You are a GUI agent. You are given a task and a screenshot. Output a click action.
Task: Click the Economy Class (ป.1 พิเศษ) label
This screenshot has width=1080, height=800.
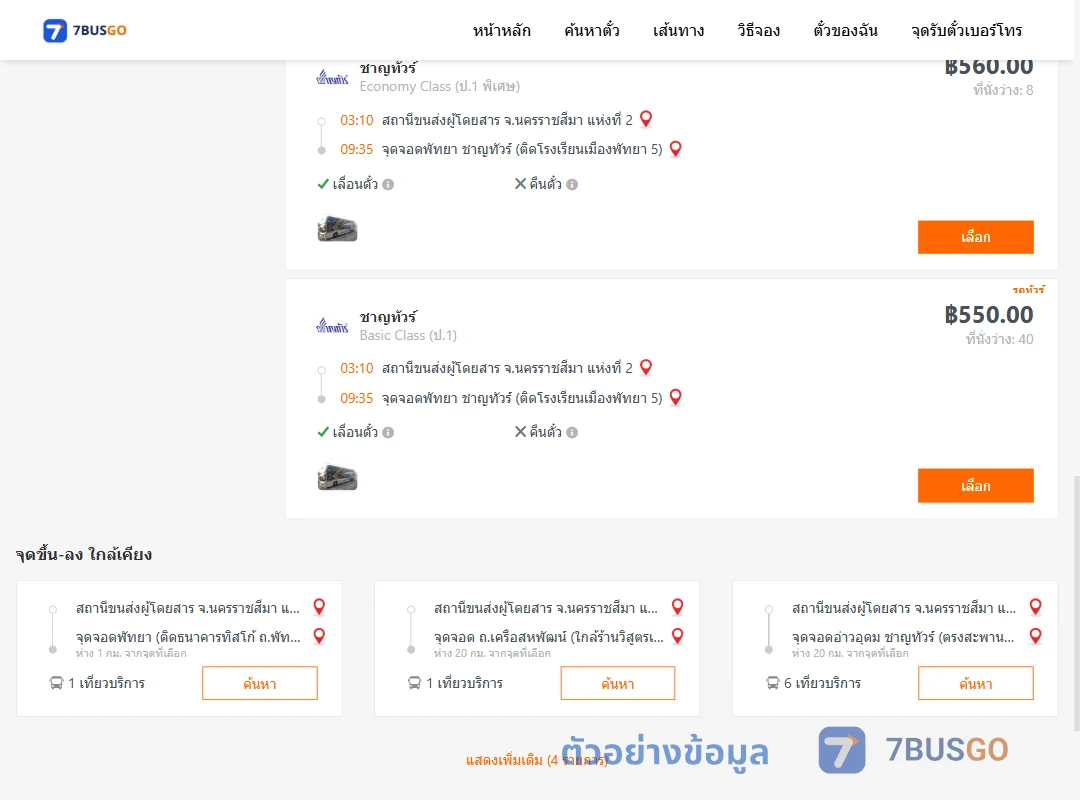coord(439,87)
